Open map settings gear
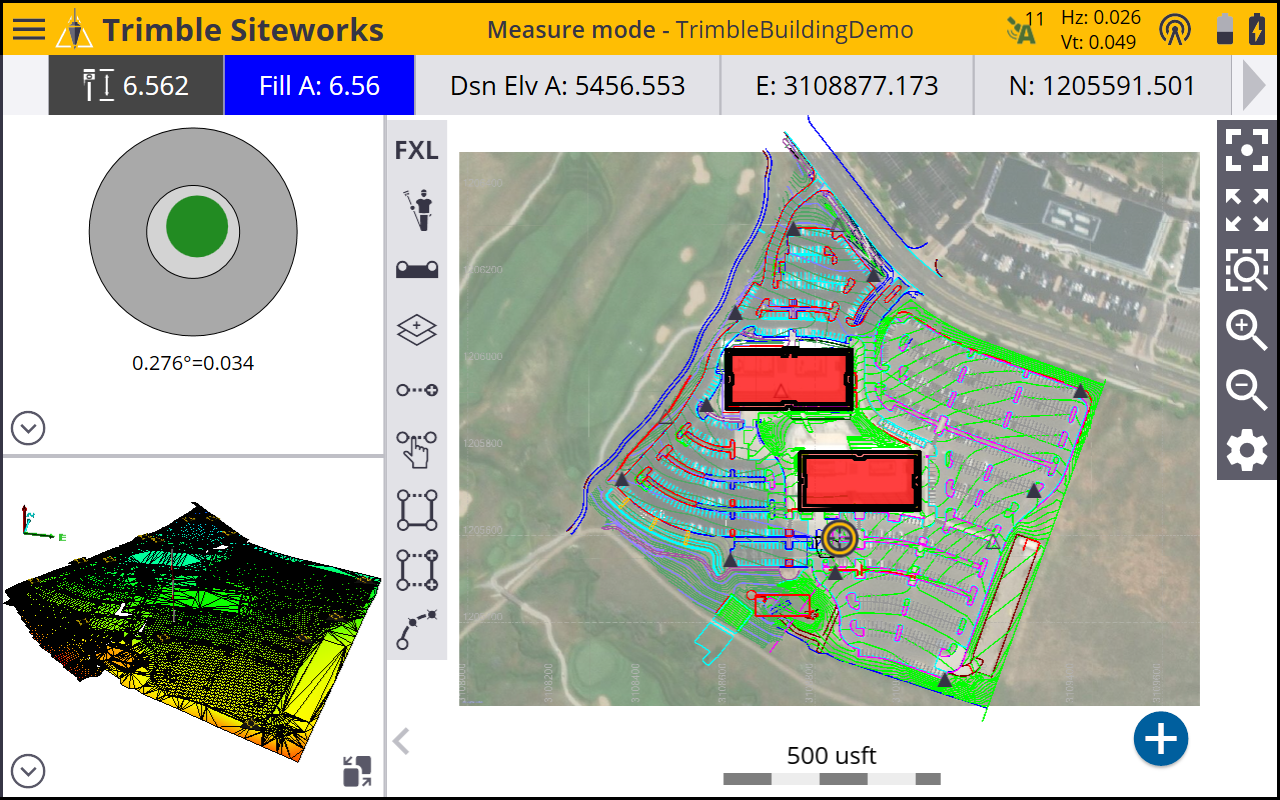Screen dimensions: 1280x800 (x=1247, y=451)
